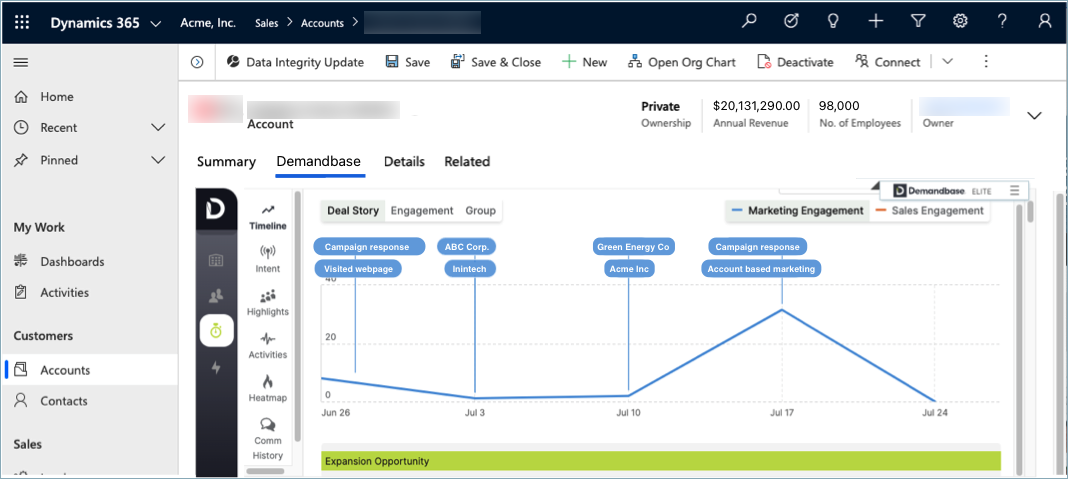The height and width of the screenshot is (479, 1068).
Task: Select the Deal Story view
Action: pos(353,211)
